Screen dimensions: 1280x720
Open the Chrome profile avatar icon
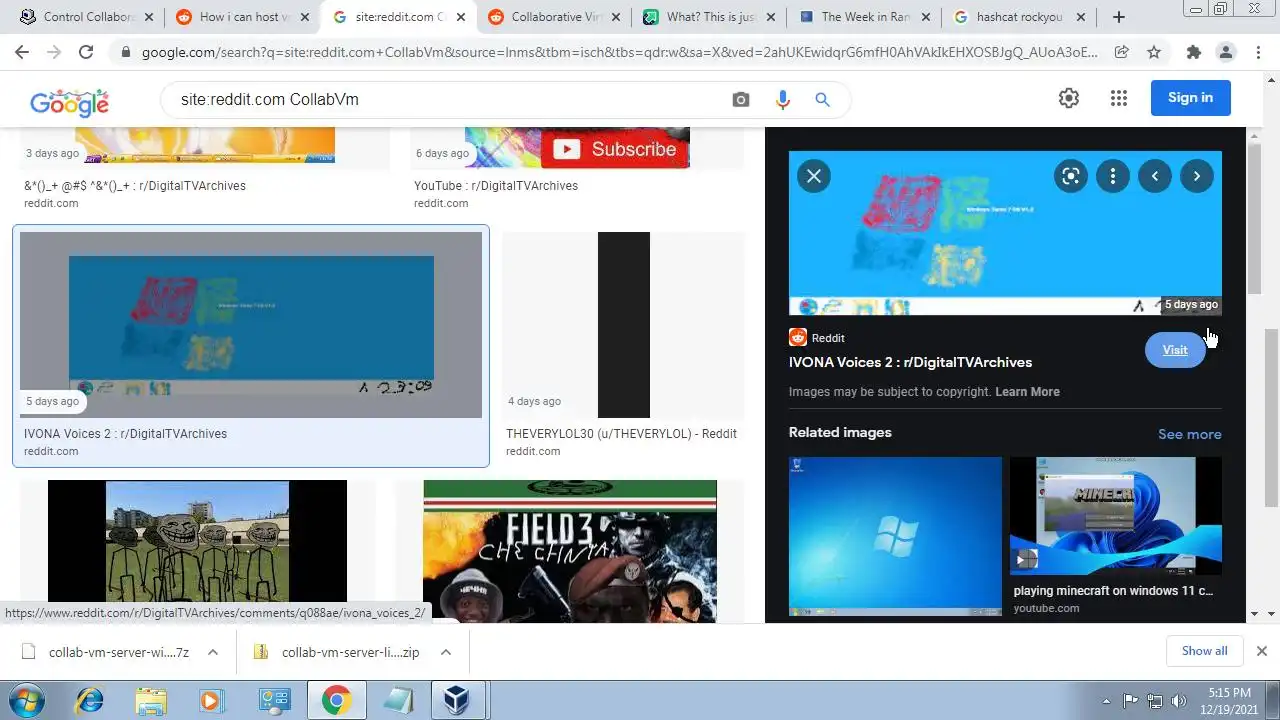(1225, 53)
